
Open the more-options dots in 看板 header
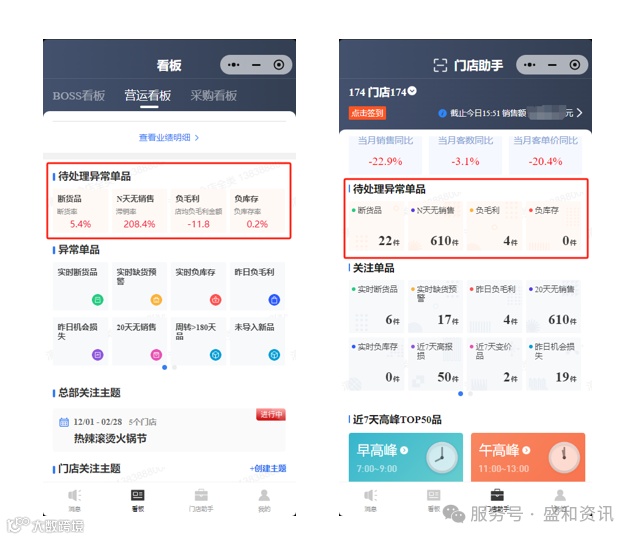(x=234, y=65)
